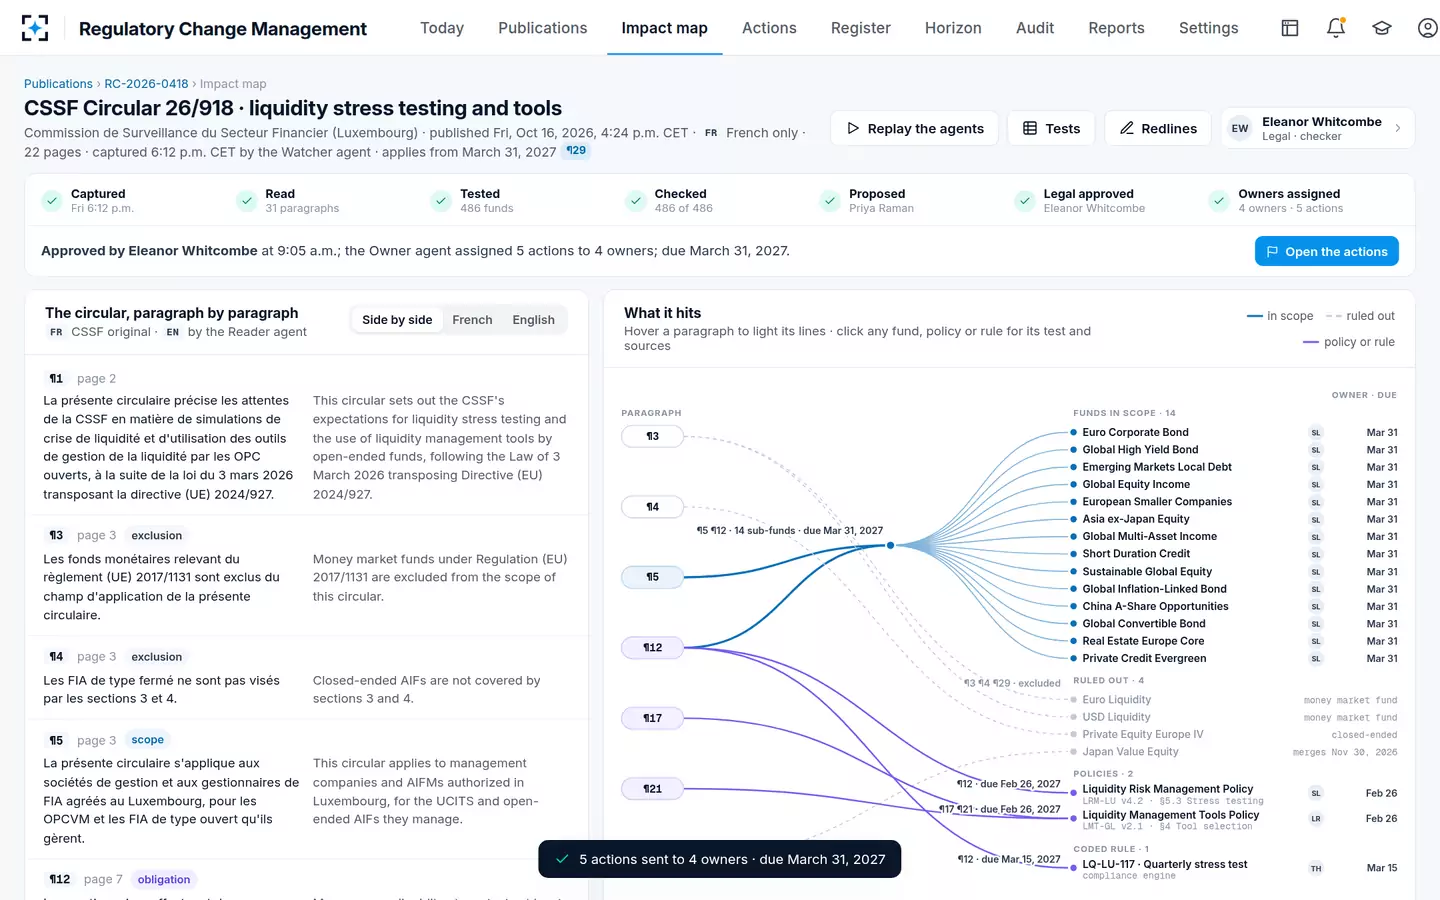The width and height of the screenshot is (1440, 900).
Task: Click the ruled-out Japan Value Equity fund
Action: [1130, 752]
